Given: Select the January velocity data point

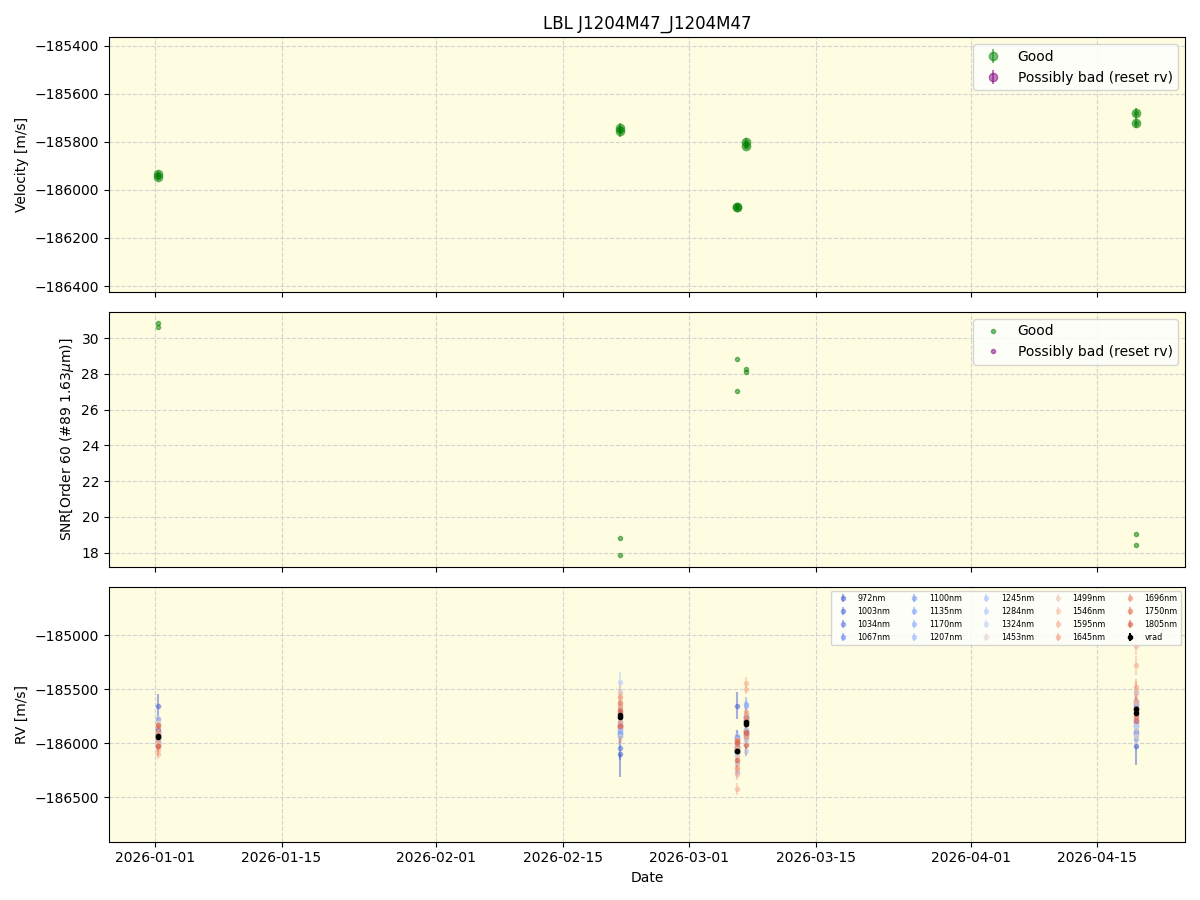Looking at the screenshot, I should pos(158,176).
